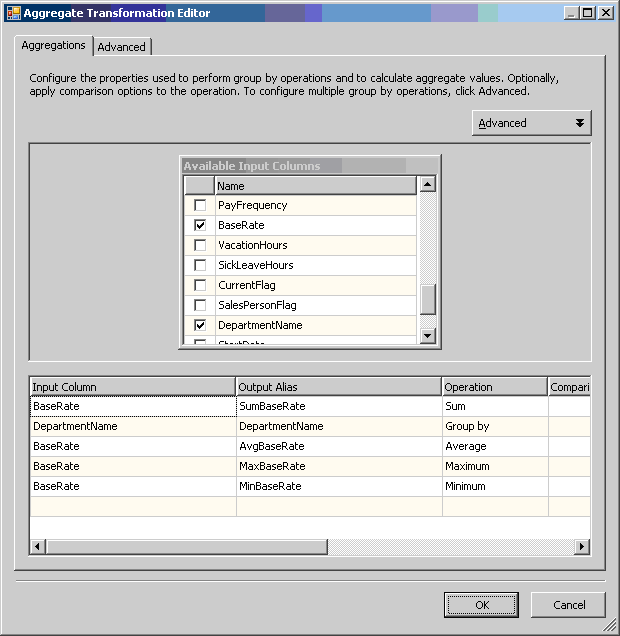This screenshot has height=636, width=620.
Task: Open Operation cell showing Group by
Action: (494, 427)
